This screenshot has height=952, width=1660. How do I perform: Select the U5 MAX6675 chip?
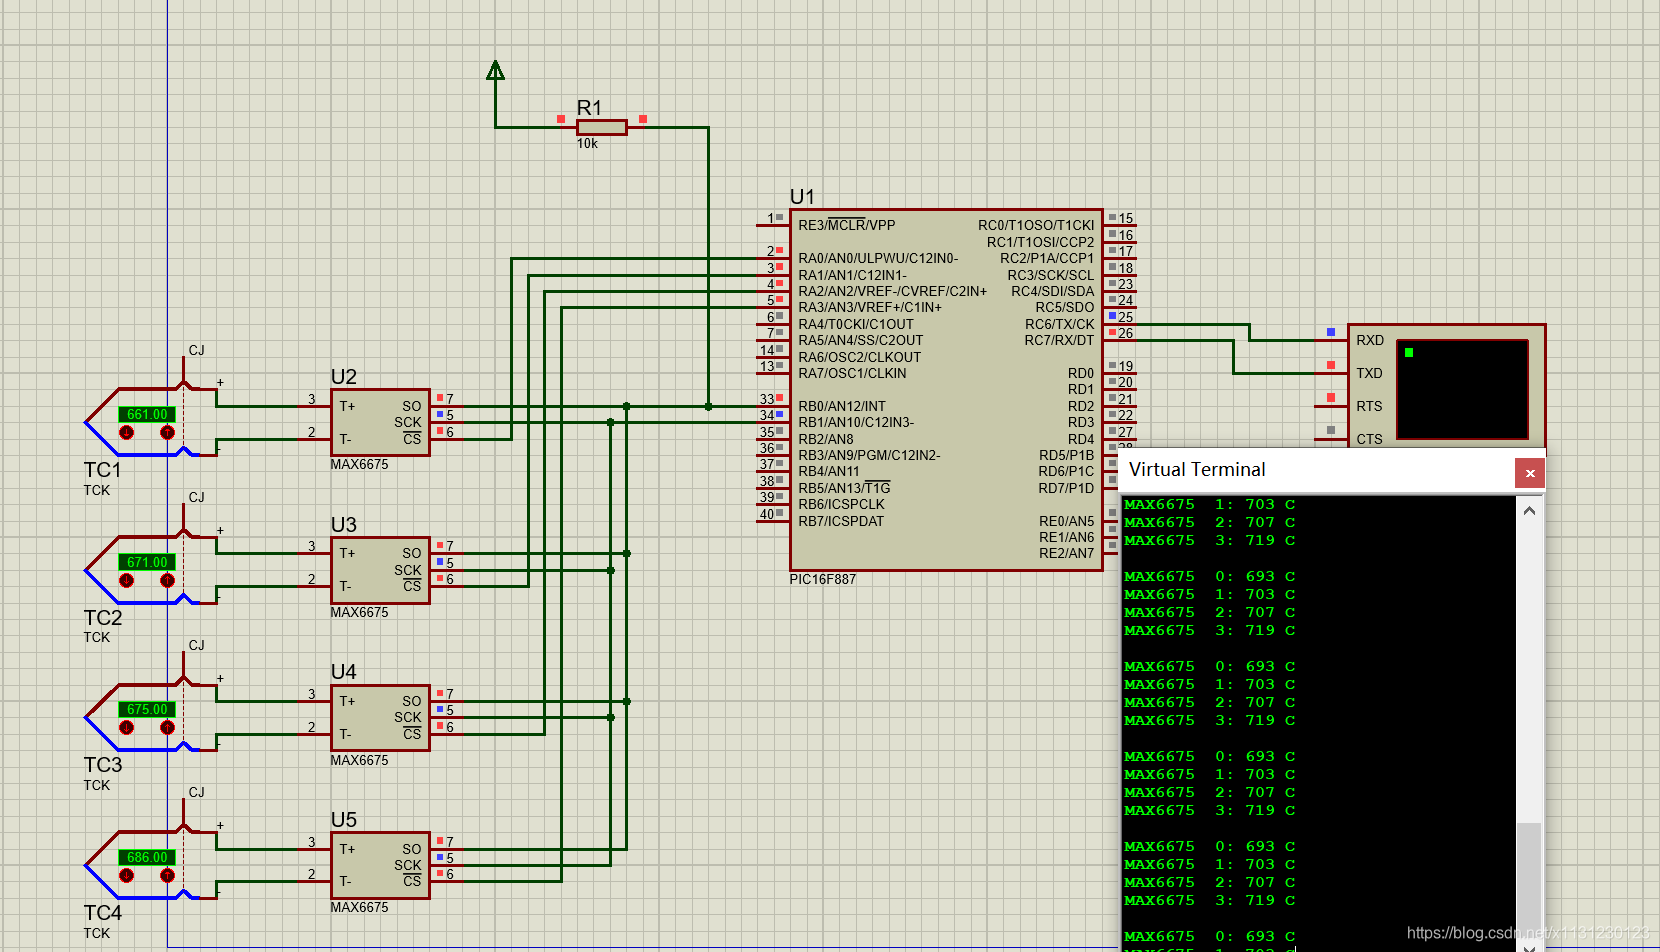coord(380,866)
